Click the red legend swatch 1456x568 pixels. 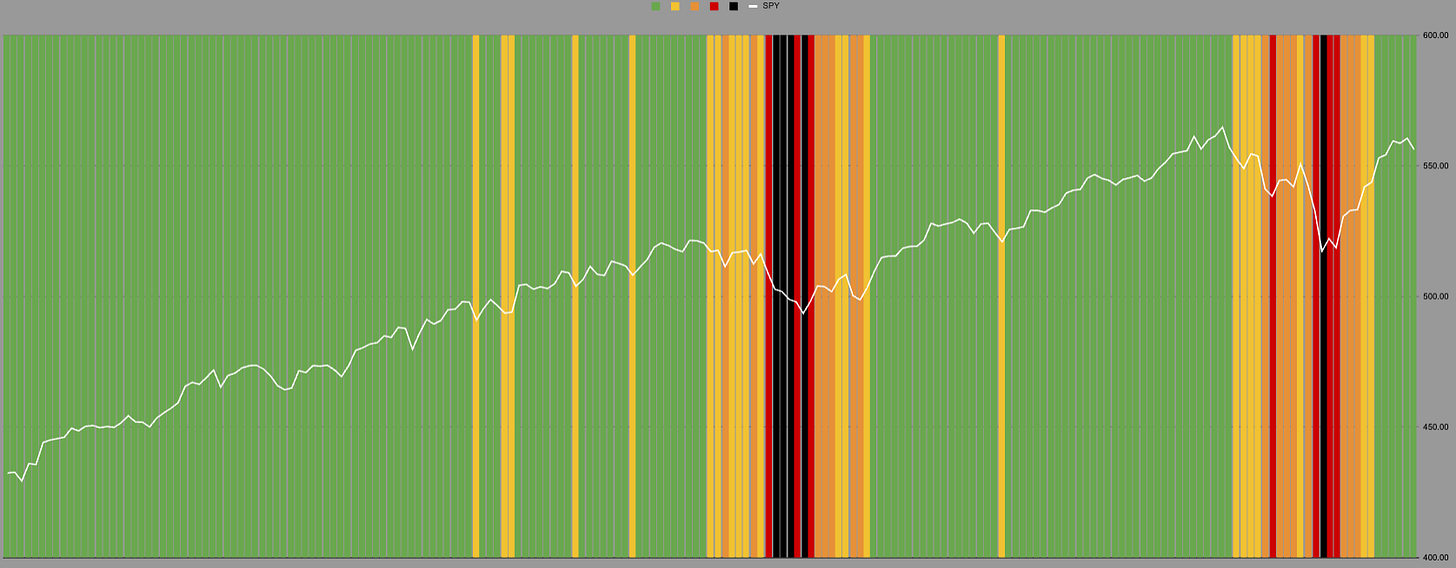[x=714, y=6]
